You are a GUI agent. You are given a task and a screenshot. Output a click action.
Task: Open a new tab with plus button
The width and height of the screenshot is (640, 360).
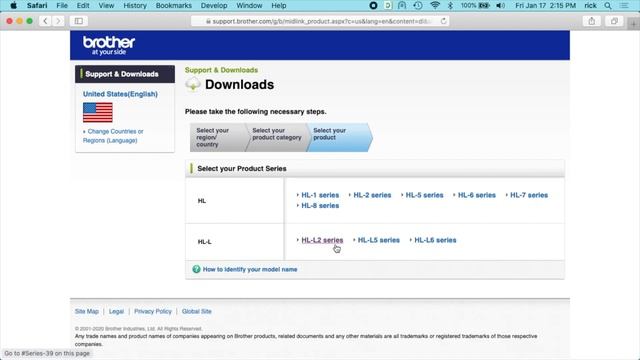click(633, 24)
